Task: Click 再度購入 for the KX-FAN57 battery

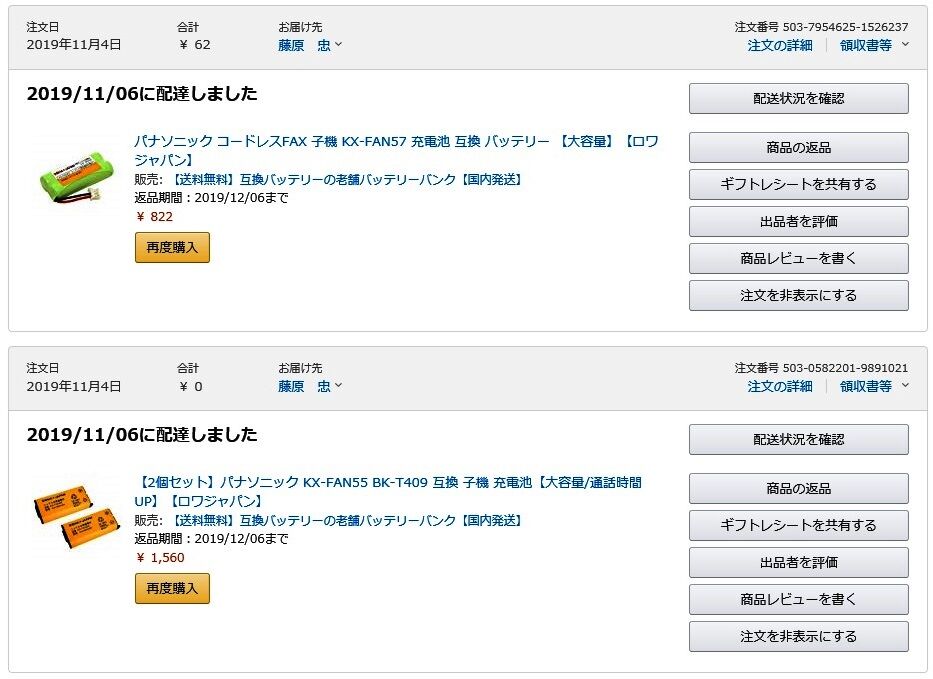Action: (172, 247)
